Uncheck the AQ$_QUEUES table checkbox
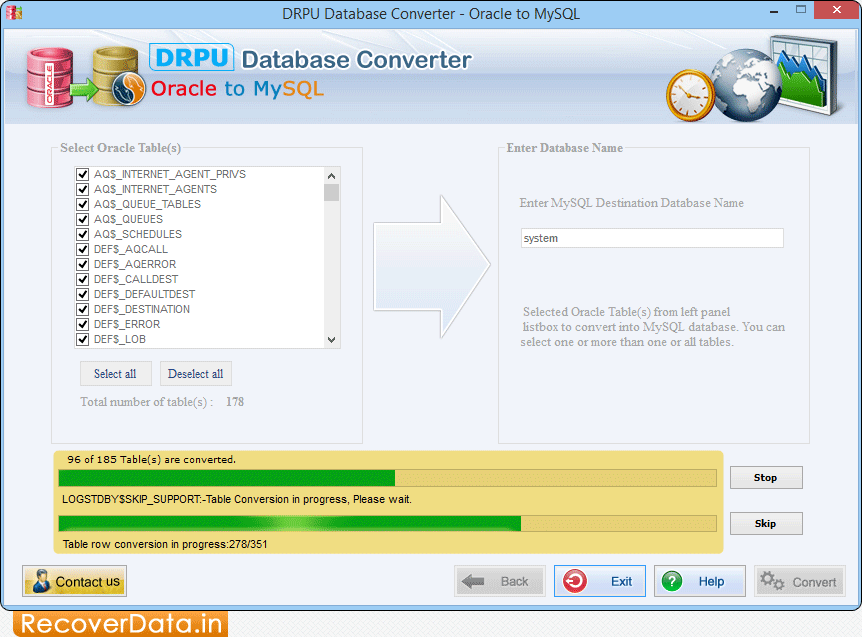The width and height of the screenshot is (862, 637). click(82, 219)
